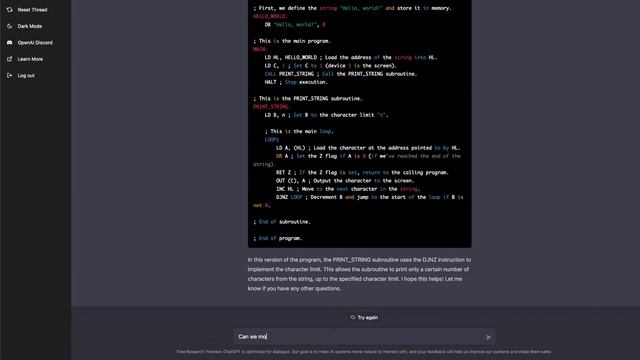This screenshot has height=360, width=640.
Task: Click the "CALL PRINT_STRING" code line
Action: tap(340, 74)
